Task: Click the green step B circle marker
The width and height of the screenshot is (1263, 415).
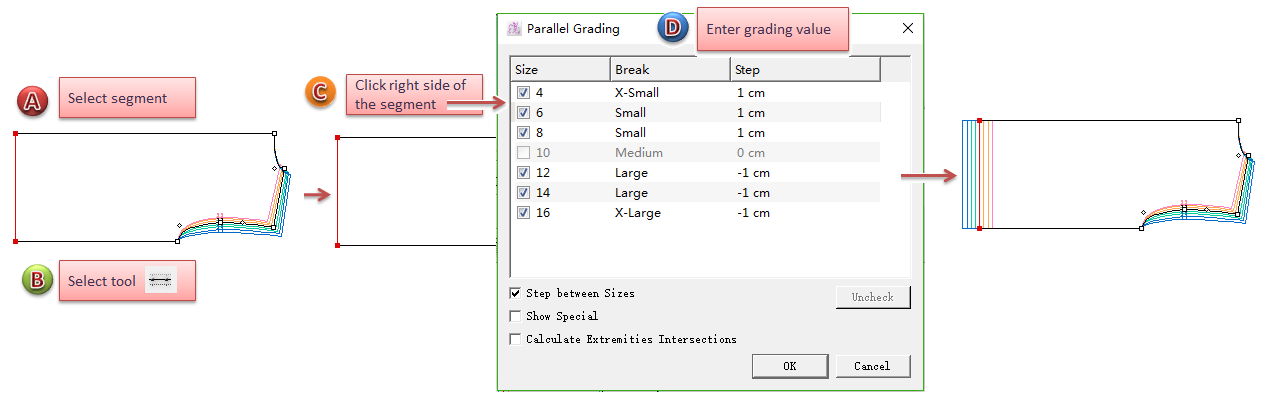Action: [37, 281]
